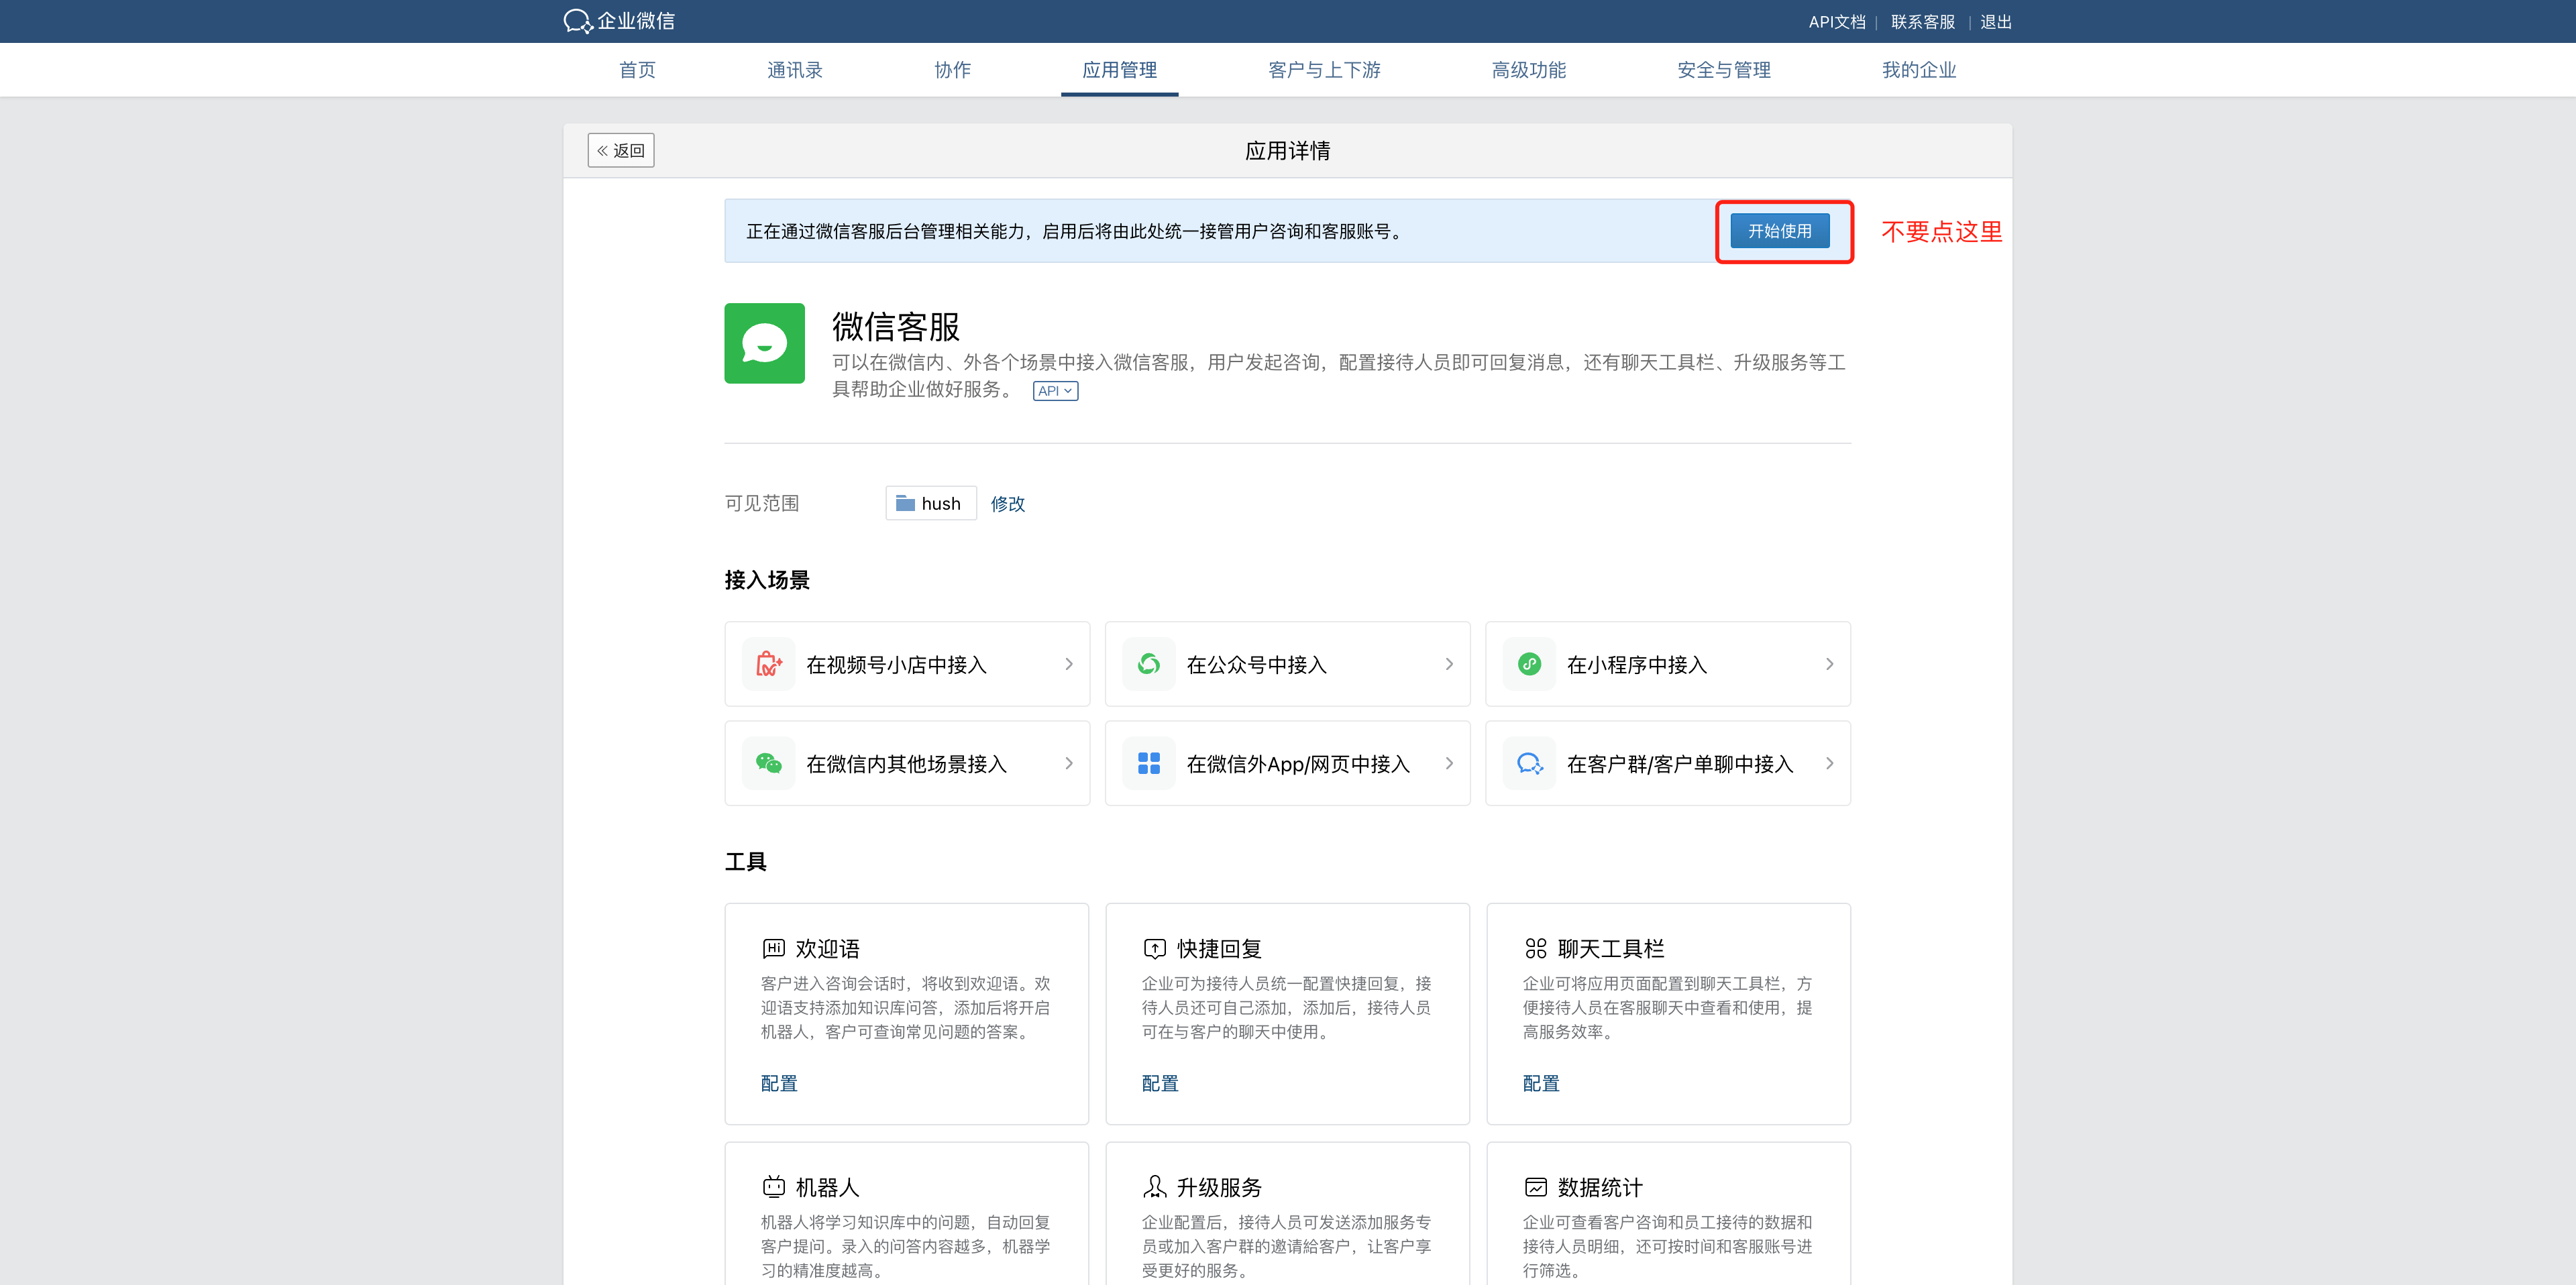
Task: Click the Hi icon beside 欢迎语
Action: pyautogui.click(x=773, y=948)
